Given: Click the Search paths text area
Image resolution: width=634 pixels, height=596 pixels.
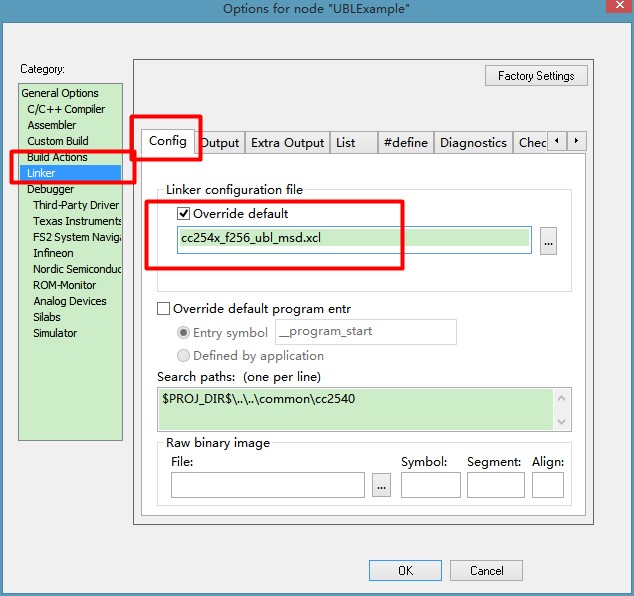Looking at the screenshot, I should 356,409.
